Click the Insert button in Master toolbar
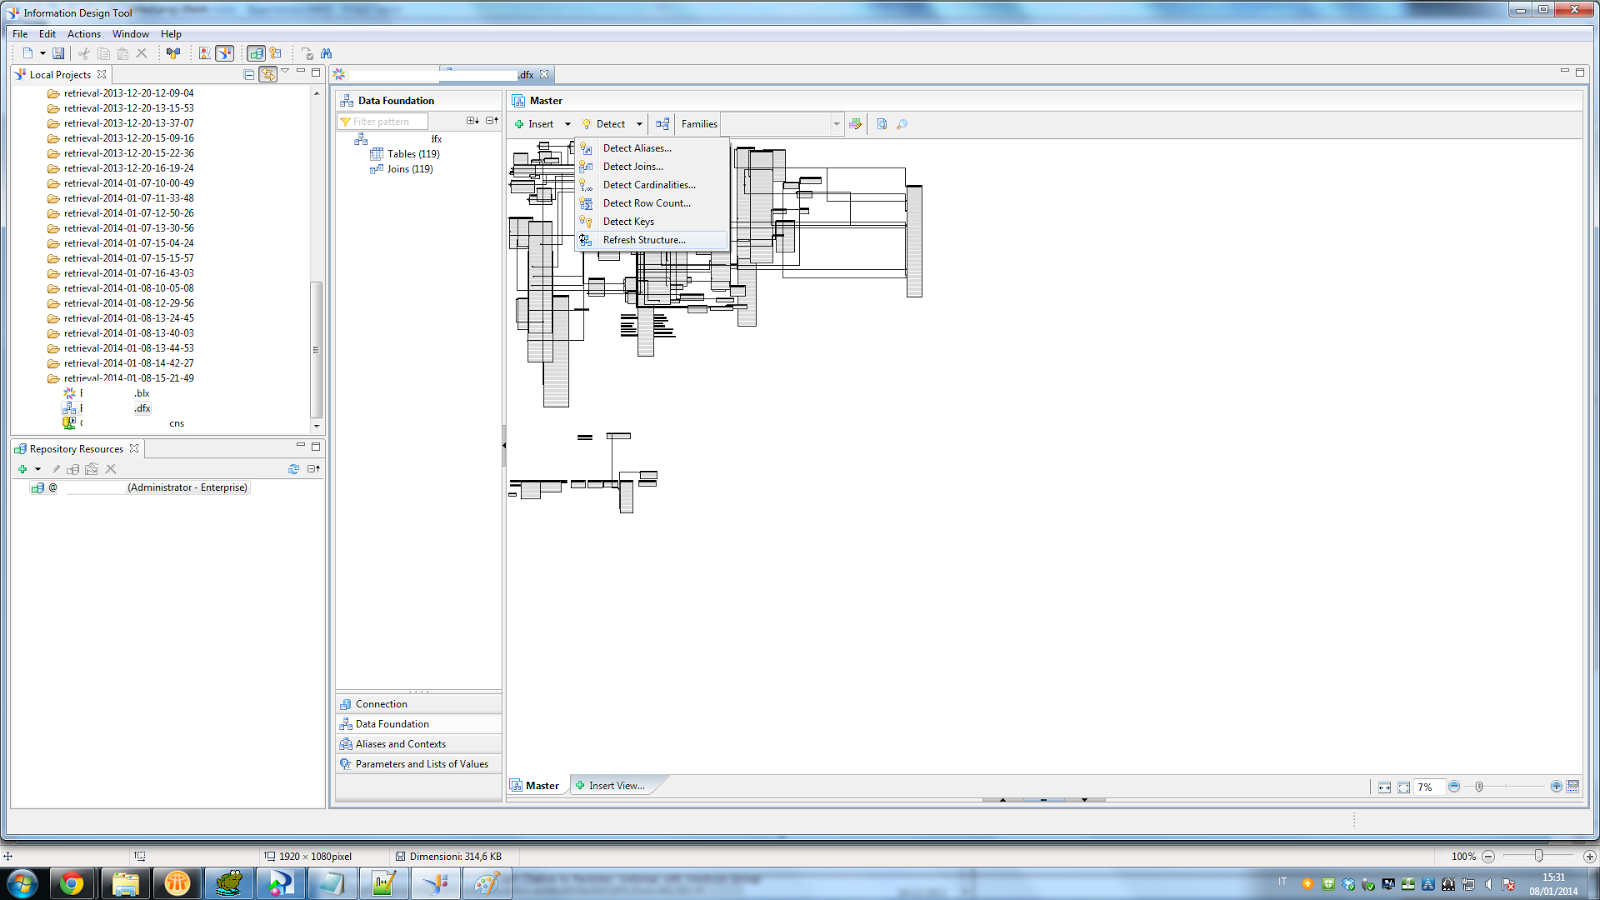1600x900 pixels. (x=534, y=124)
